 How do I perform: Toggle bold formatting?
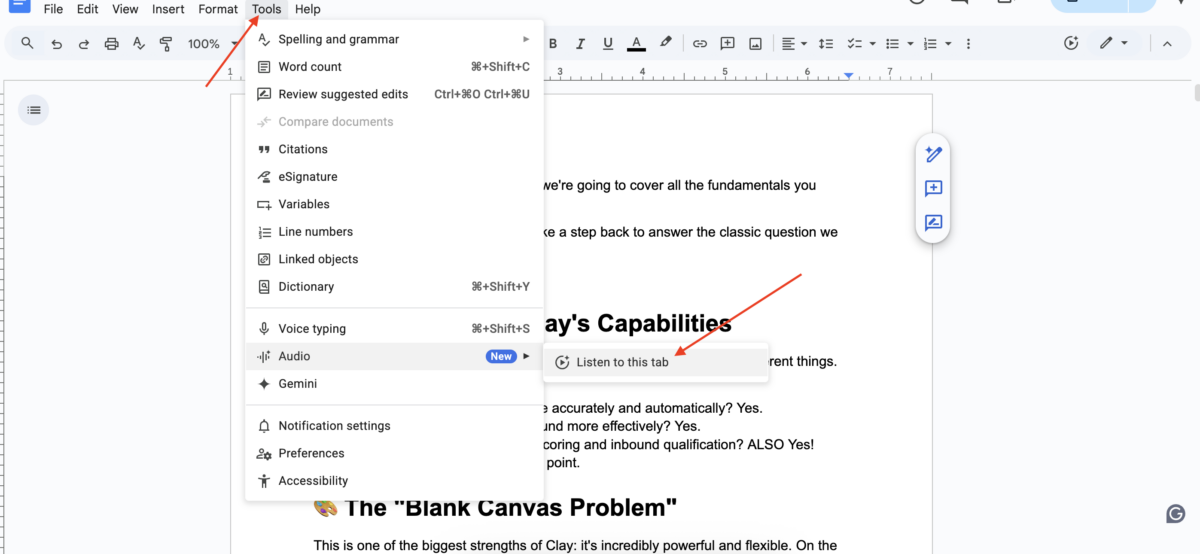552,44
